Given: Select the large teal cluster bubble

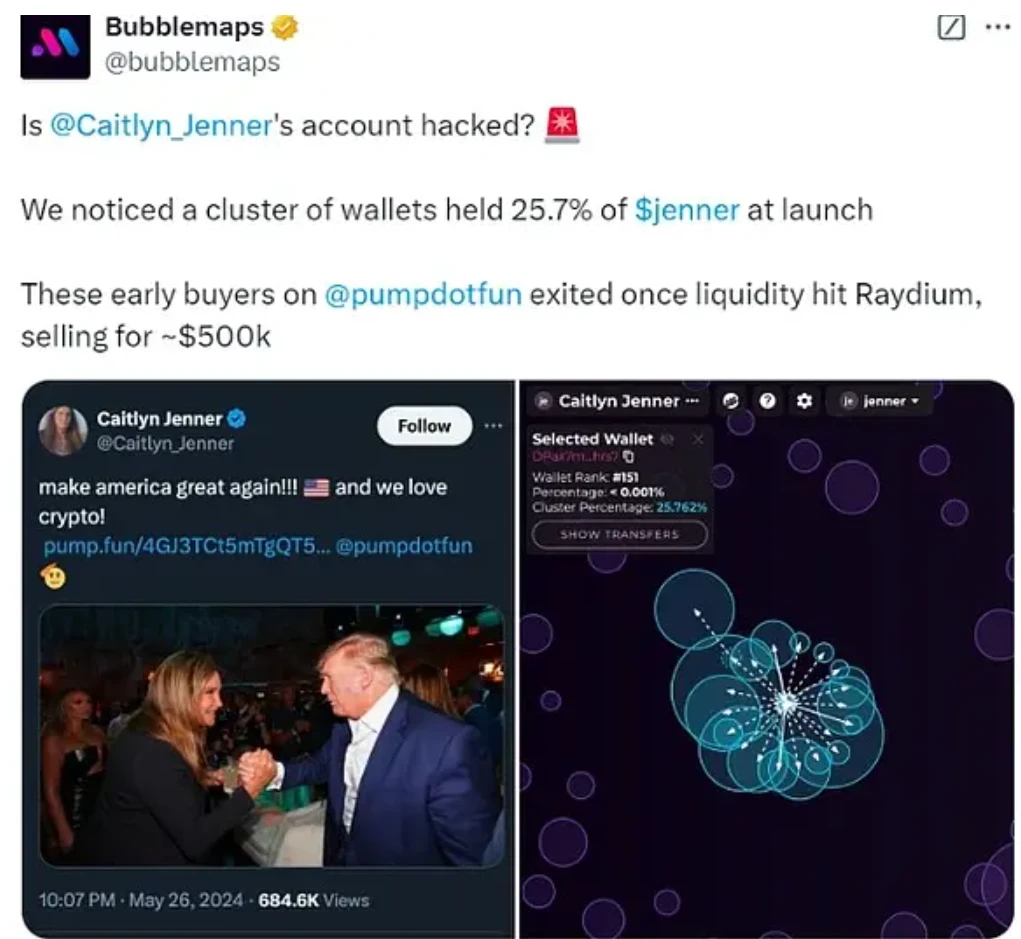Looking at the screenshot, I should pyautogui.click(x=694, y=606).
